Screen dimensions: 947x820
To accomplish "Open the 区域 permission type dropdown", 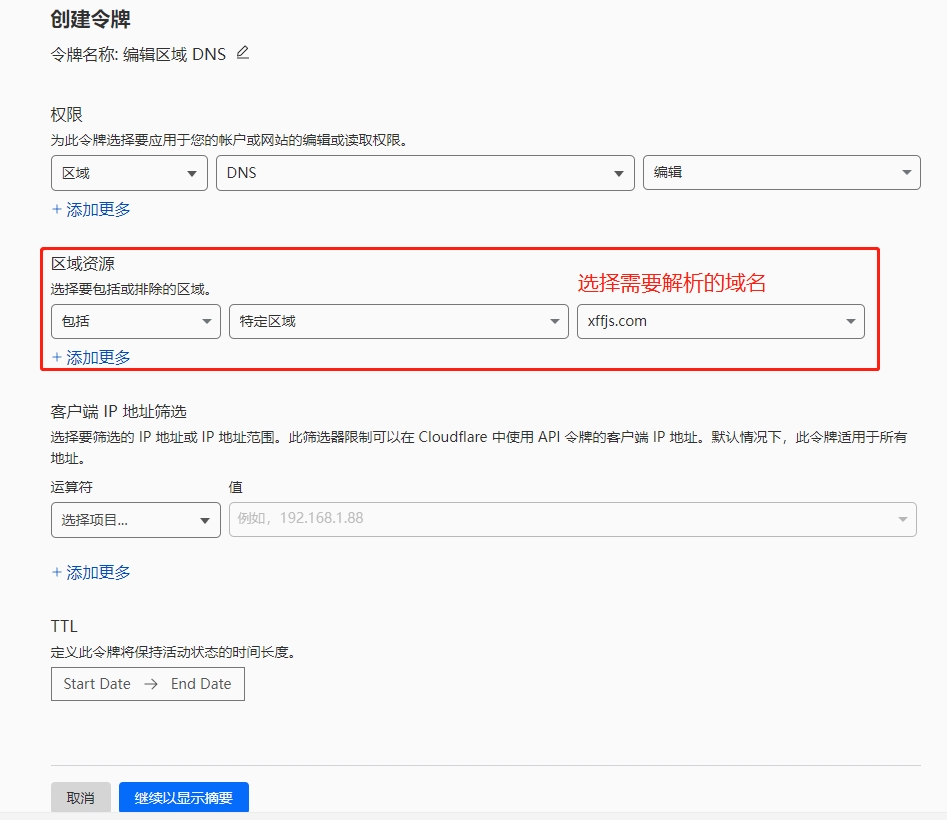I will point(129,173).
